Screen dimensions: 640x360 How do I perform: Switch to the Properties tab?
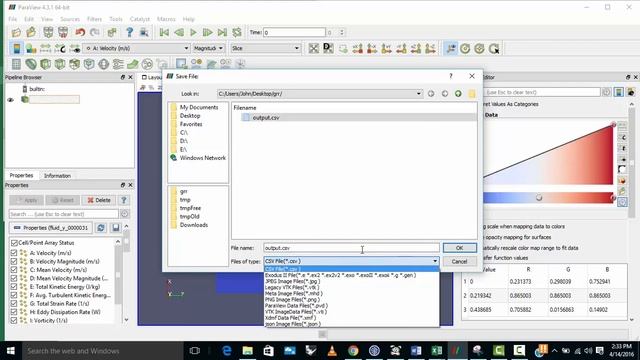(x=21, y=176)
